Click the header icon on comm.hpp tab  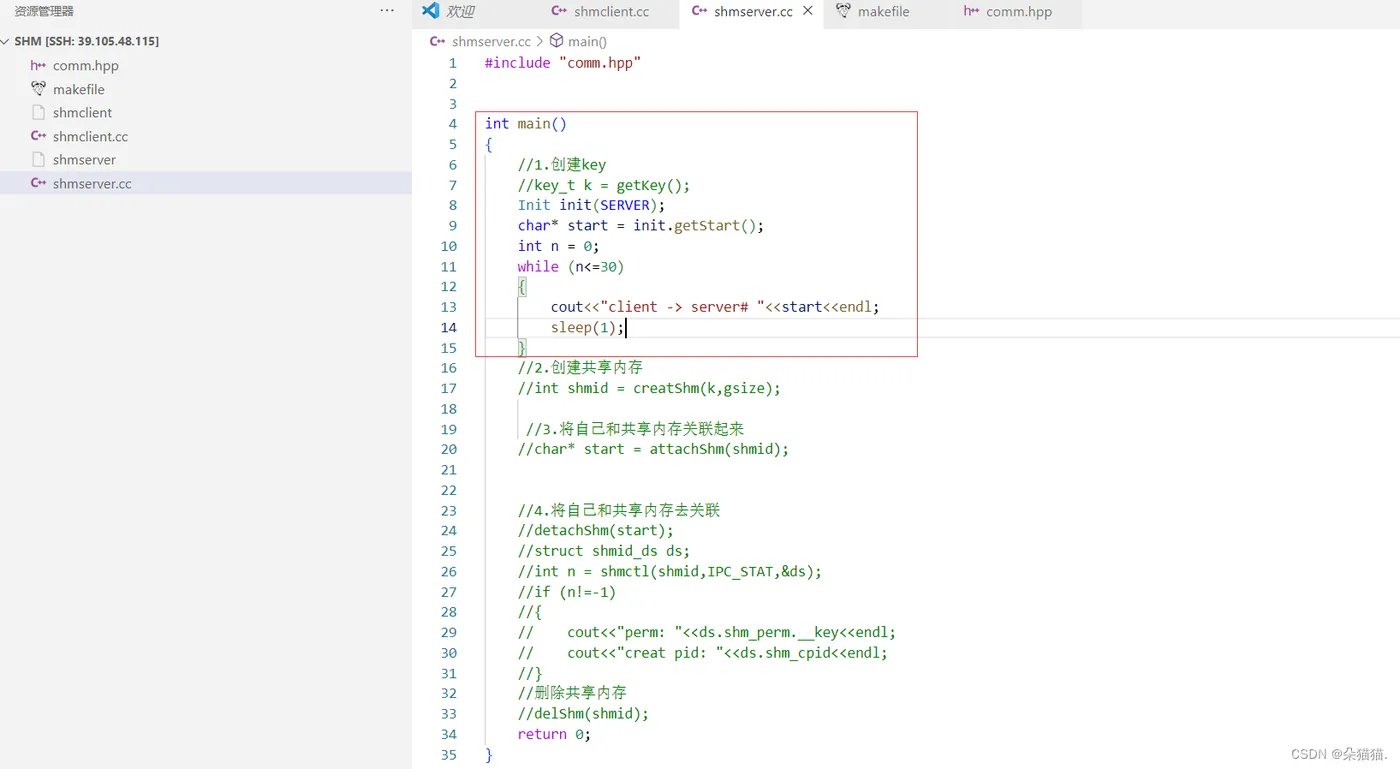(x=971, y=12)
